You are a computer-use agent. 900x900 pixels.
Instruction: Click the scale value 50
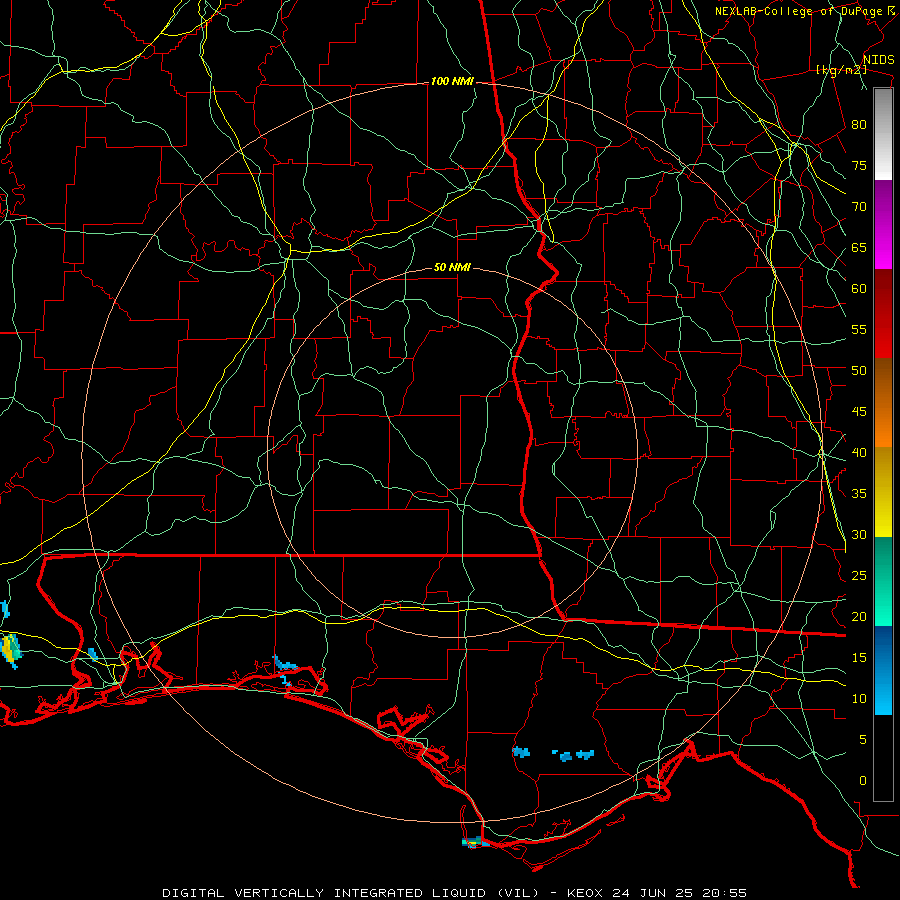859,370
